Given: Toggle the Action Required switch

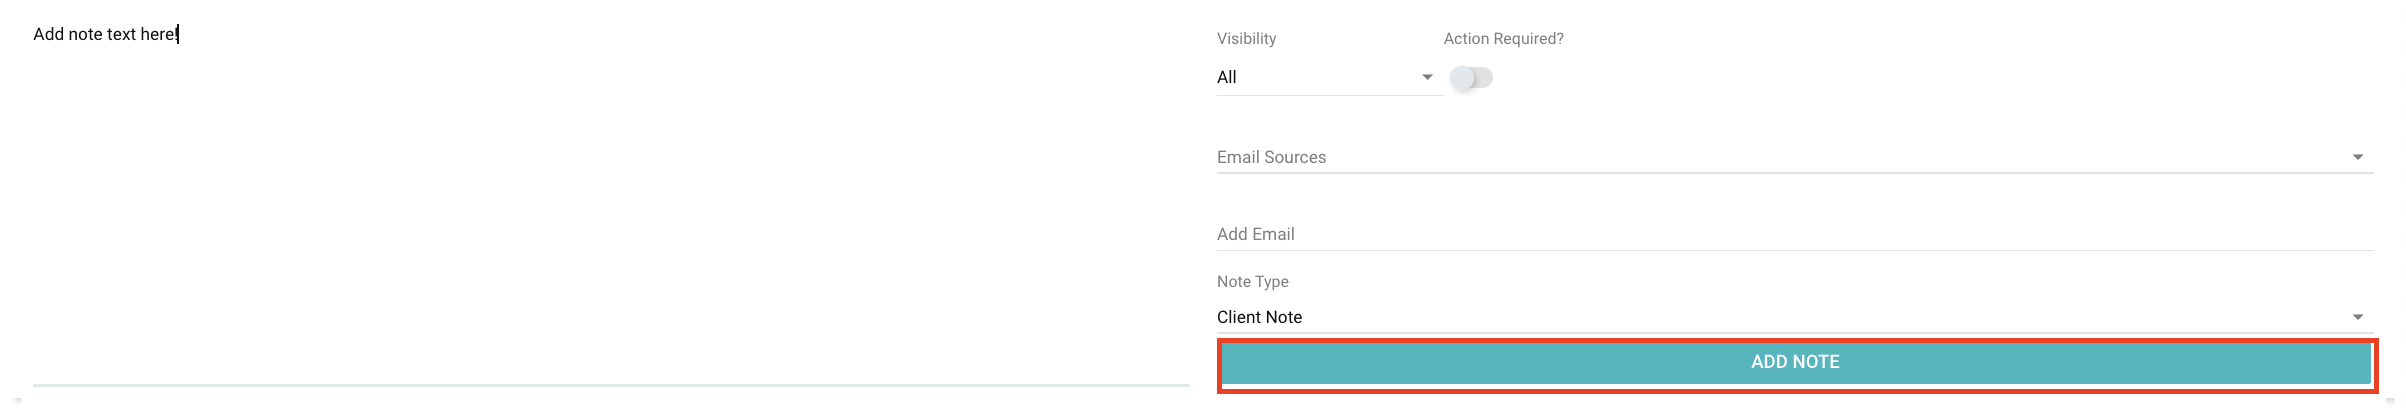Looking at the screenshot, I should 1471,78.
